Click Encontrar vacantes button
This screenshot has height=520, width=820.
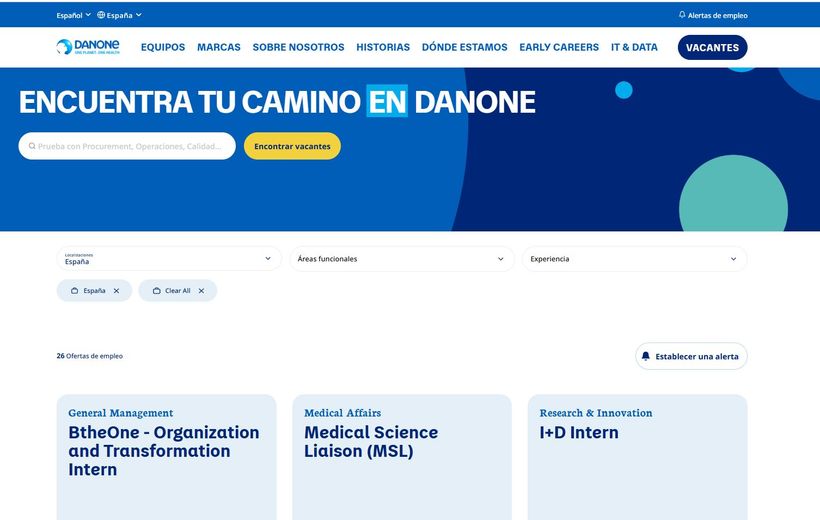click(292, 146)
